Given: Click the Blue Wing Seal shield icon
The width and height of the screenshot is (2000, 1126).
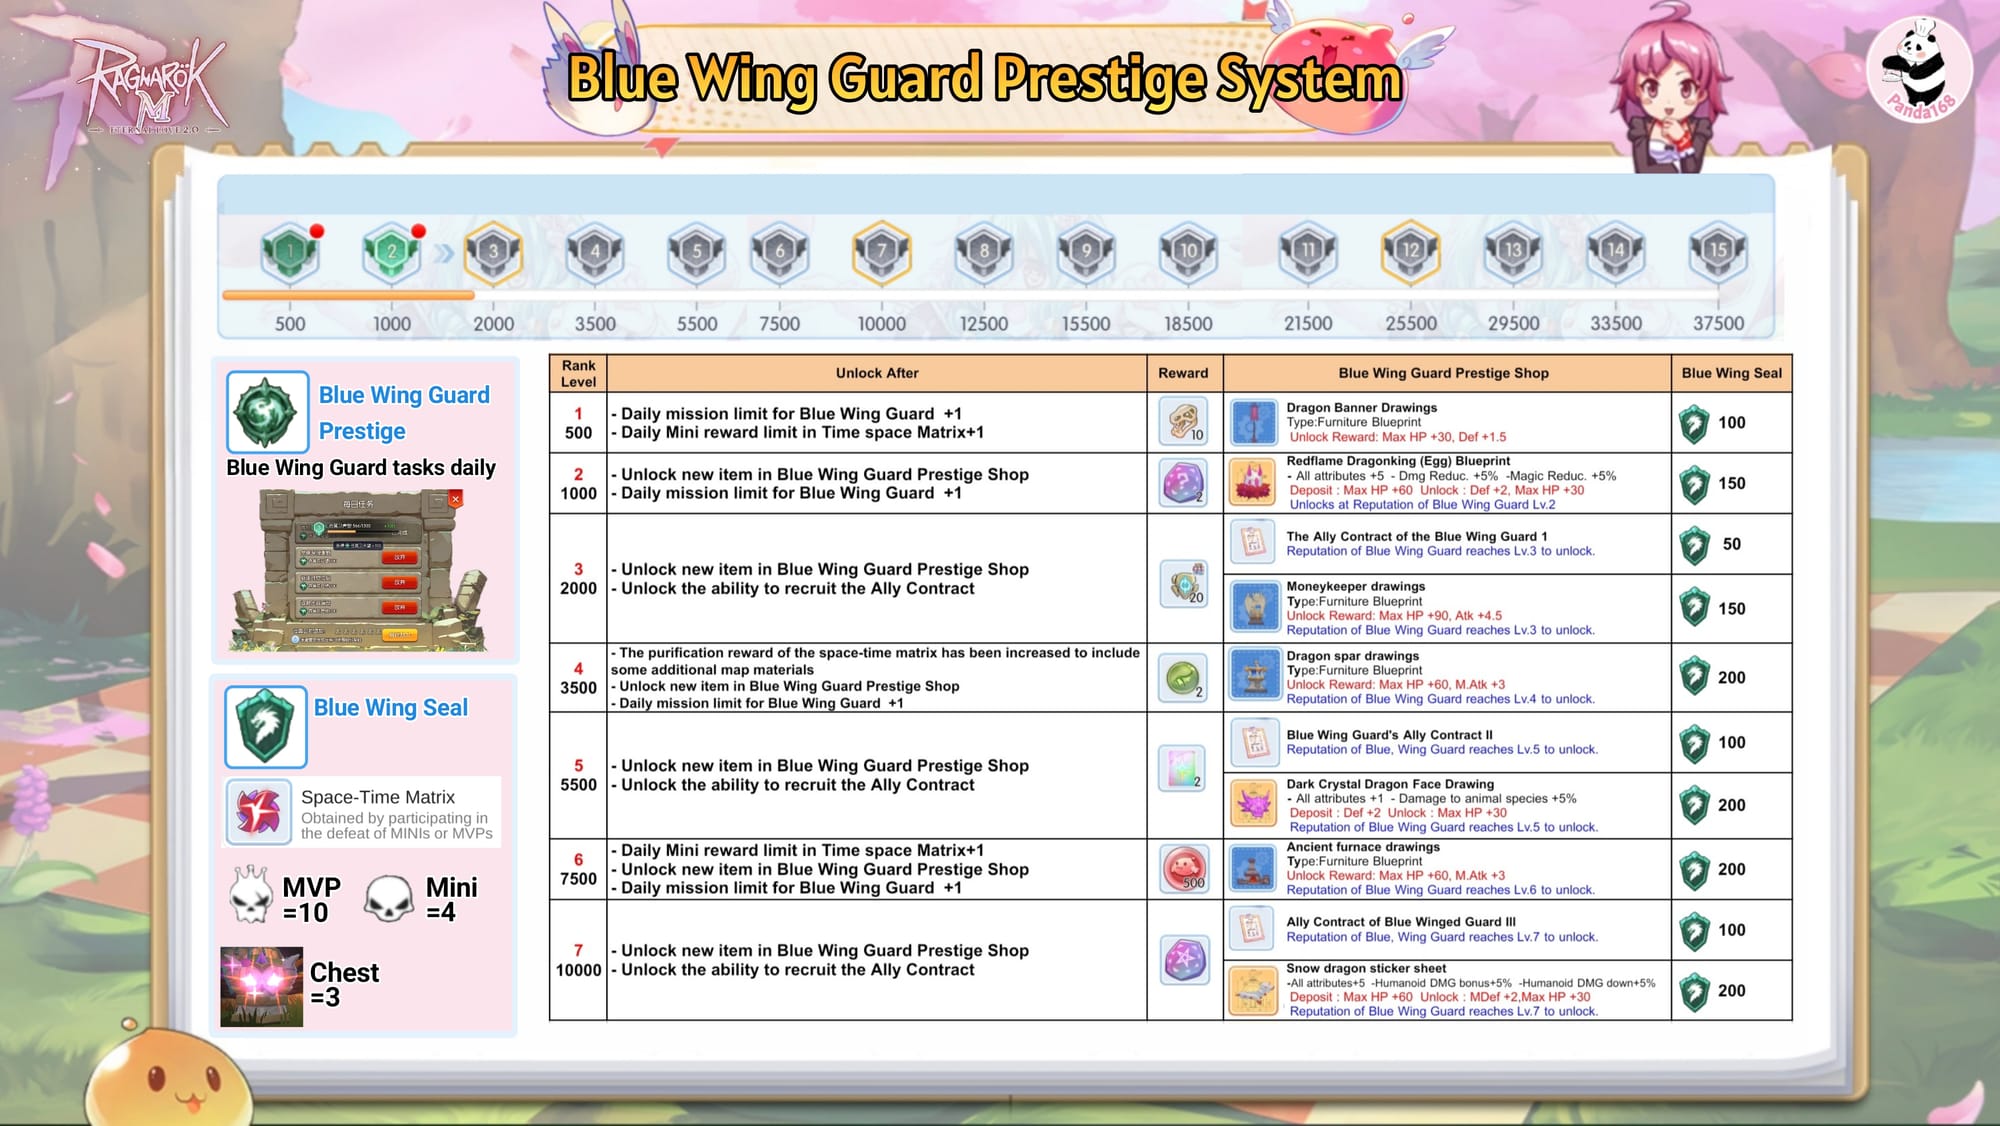Looking at the screenshot, I should [x=266, y=726].
